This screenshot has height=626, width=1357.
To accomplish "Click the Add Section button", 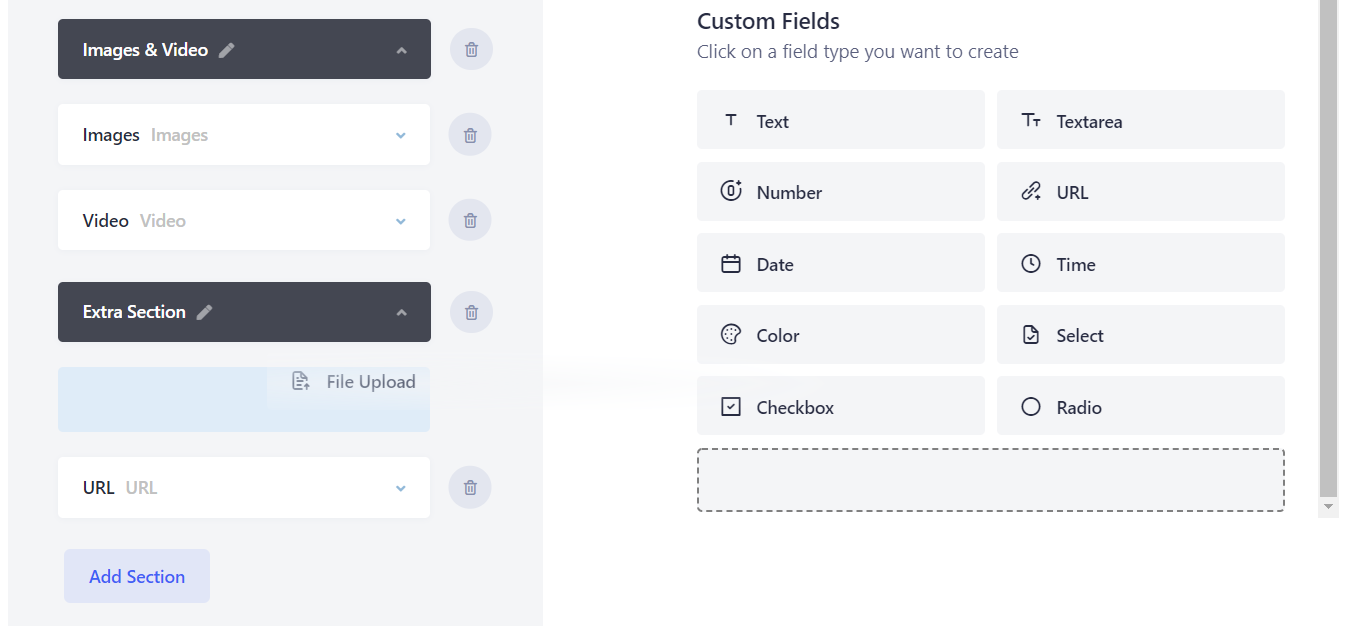I will pos(136,575).
